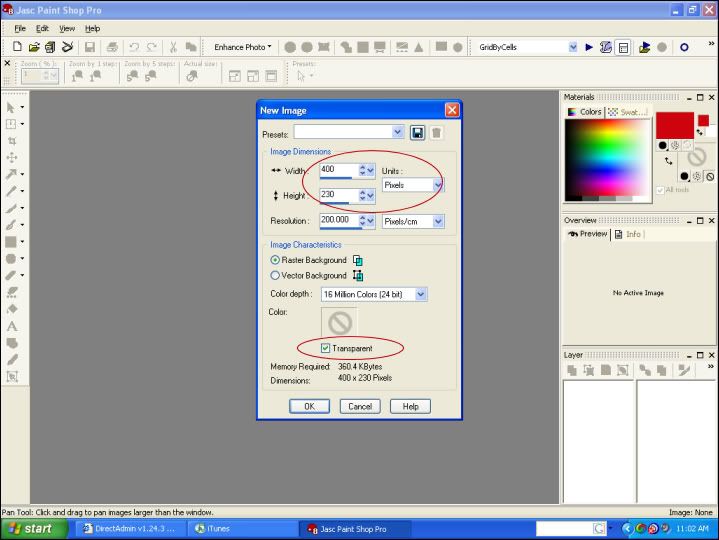Click the Raster Background layer icon
The image size is (719, 540).
click(x=358, y=260)
